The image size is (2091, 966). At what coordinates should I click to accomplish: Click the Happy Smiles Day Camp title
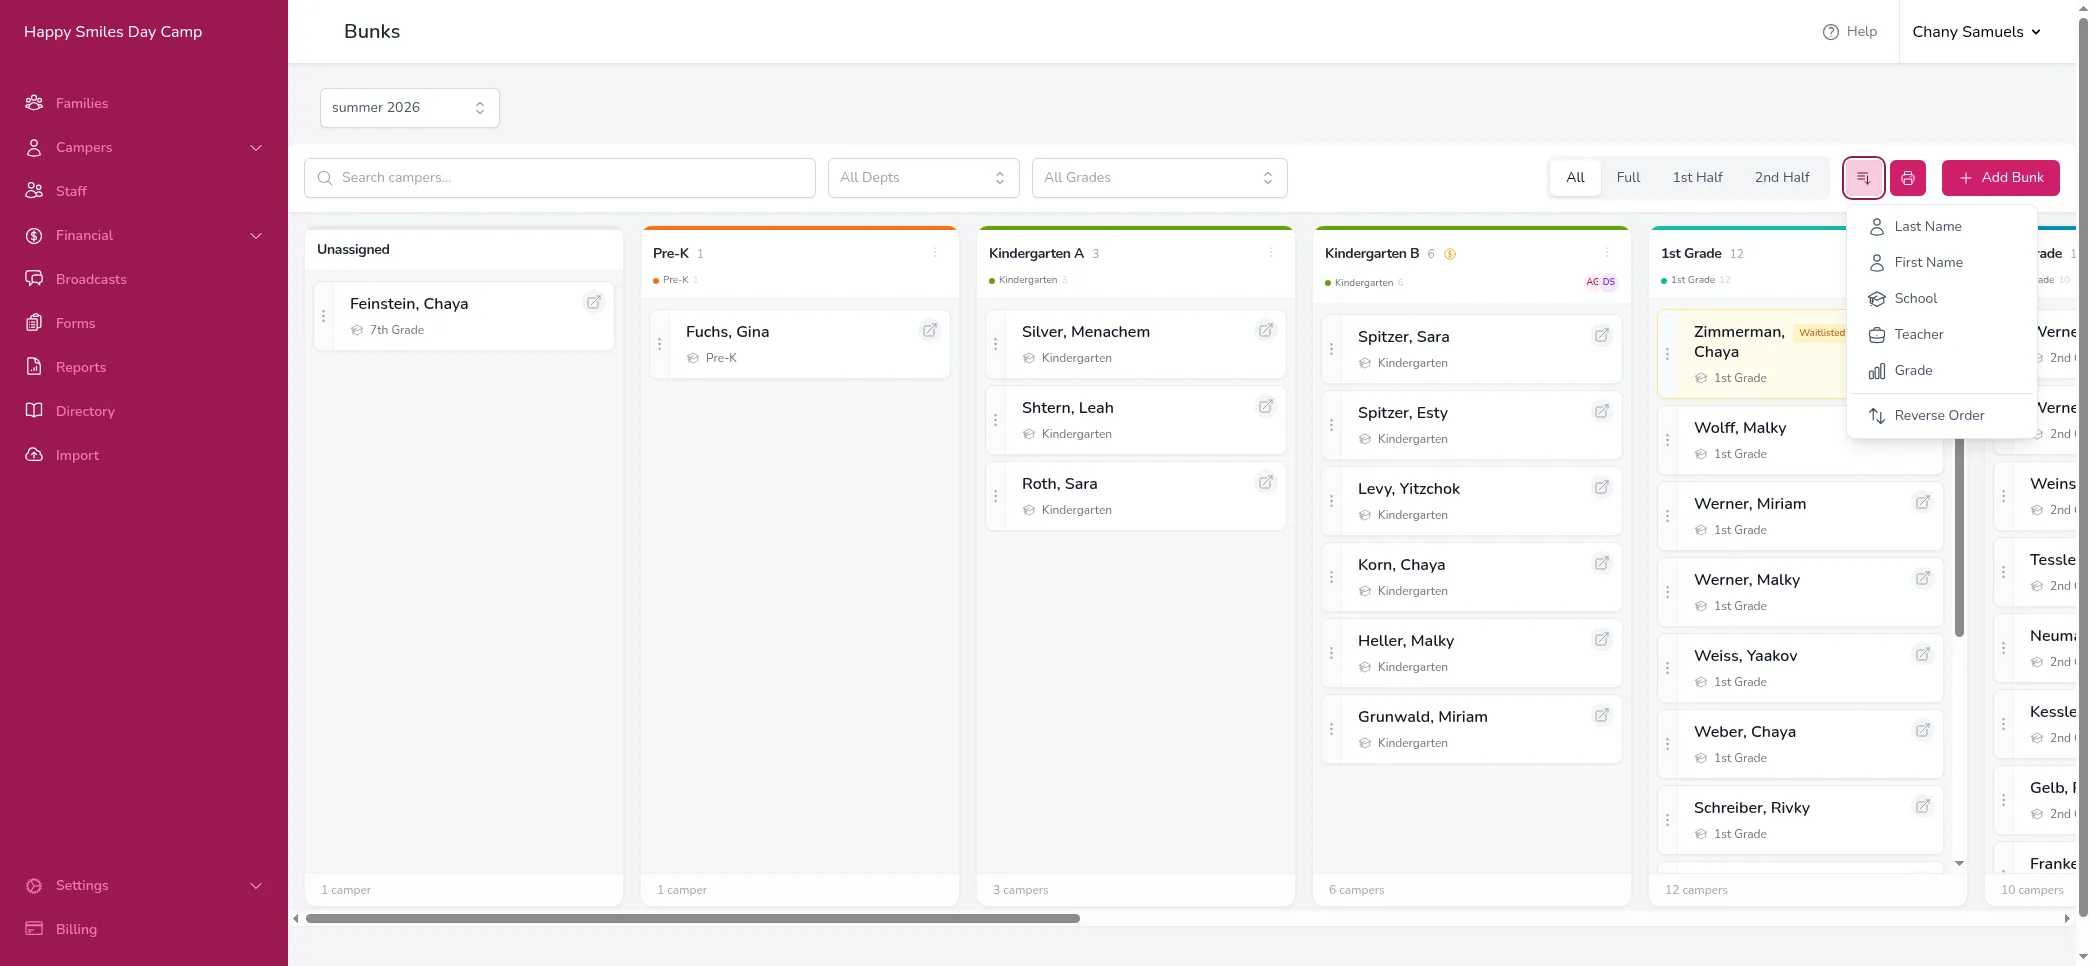tap(113, 32)
